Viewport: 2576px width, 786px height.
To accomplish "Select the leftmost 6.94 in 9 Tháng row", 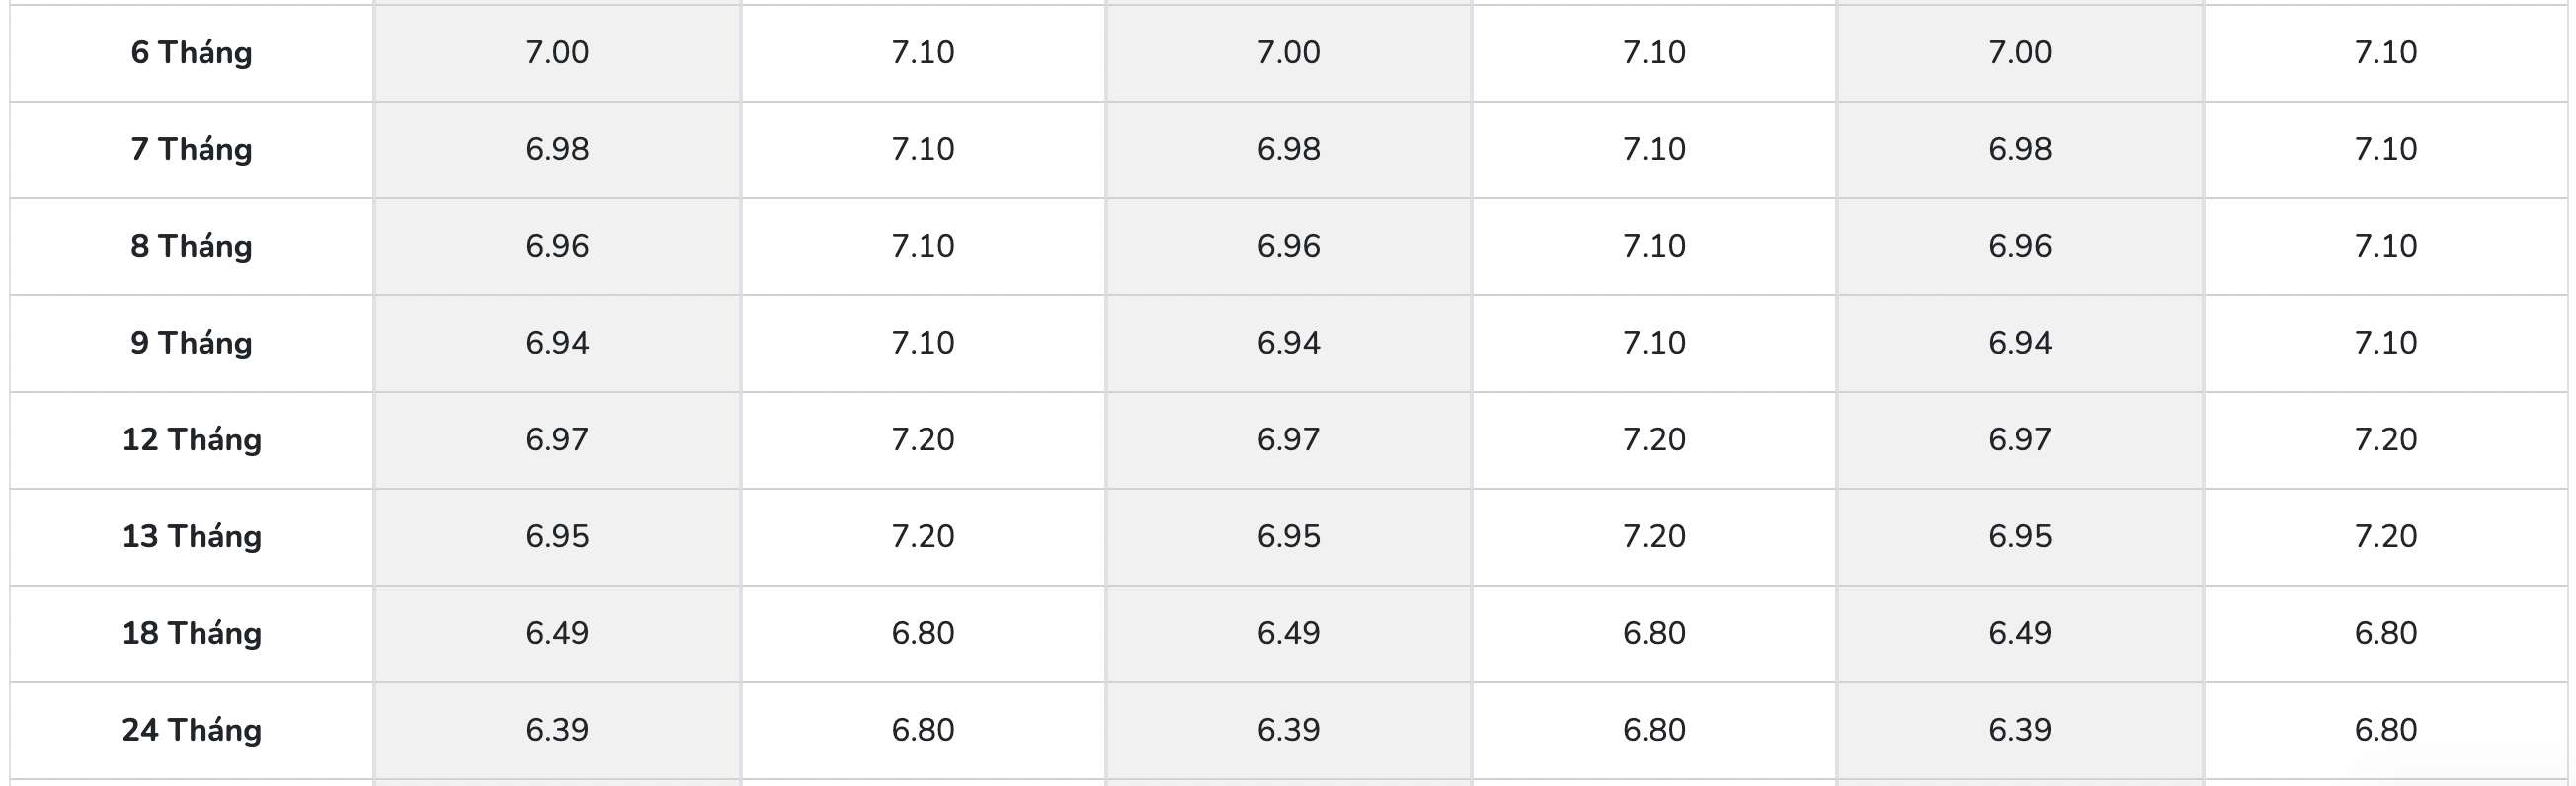I will tap(557, 343).
